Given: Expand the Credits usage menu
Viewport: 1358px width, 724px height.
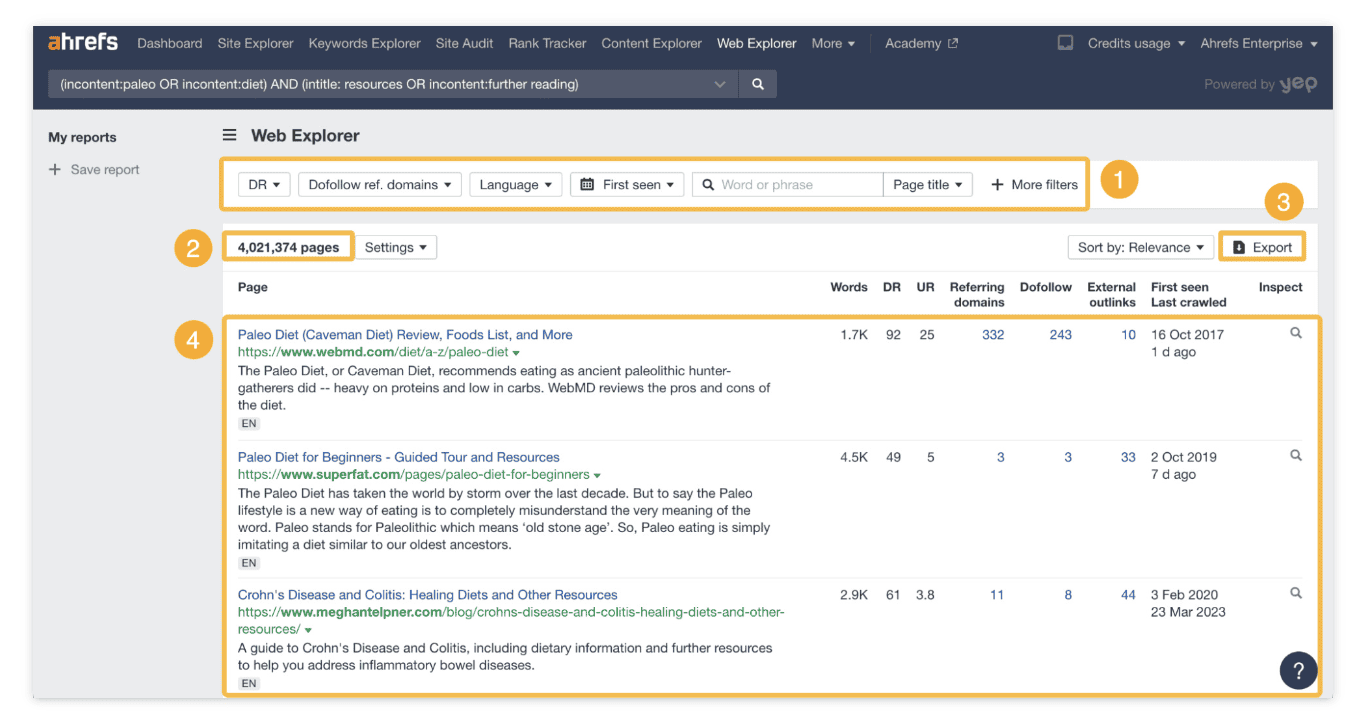Looking at the screenshot, I should (1136, 43).
